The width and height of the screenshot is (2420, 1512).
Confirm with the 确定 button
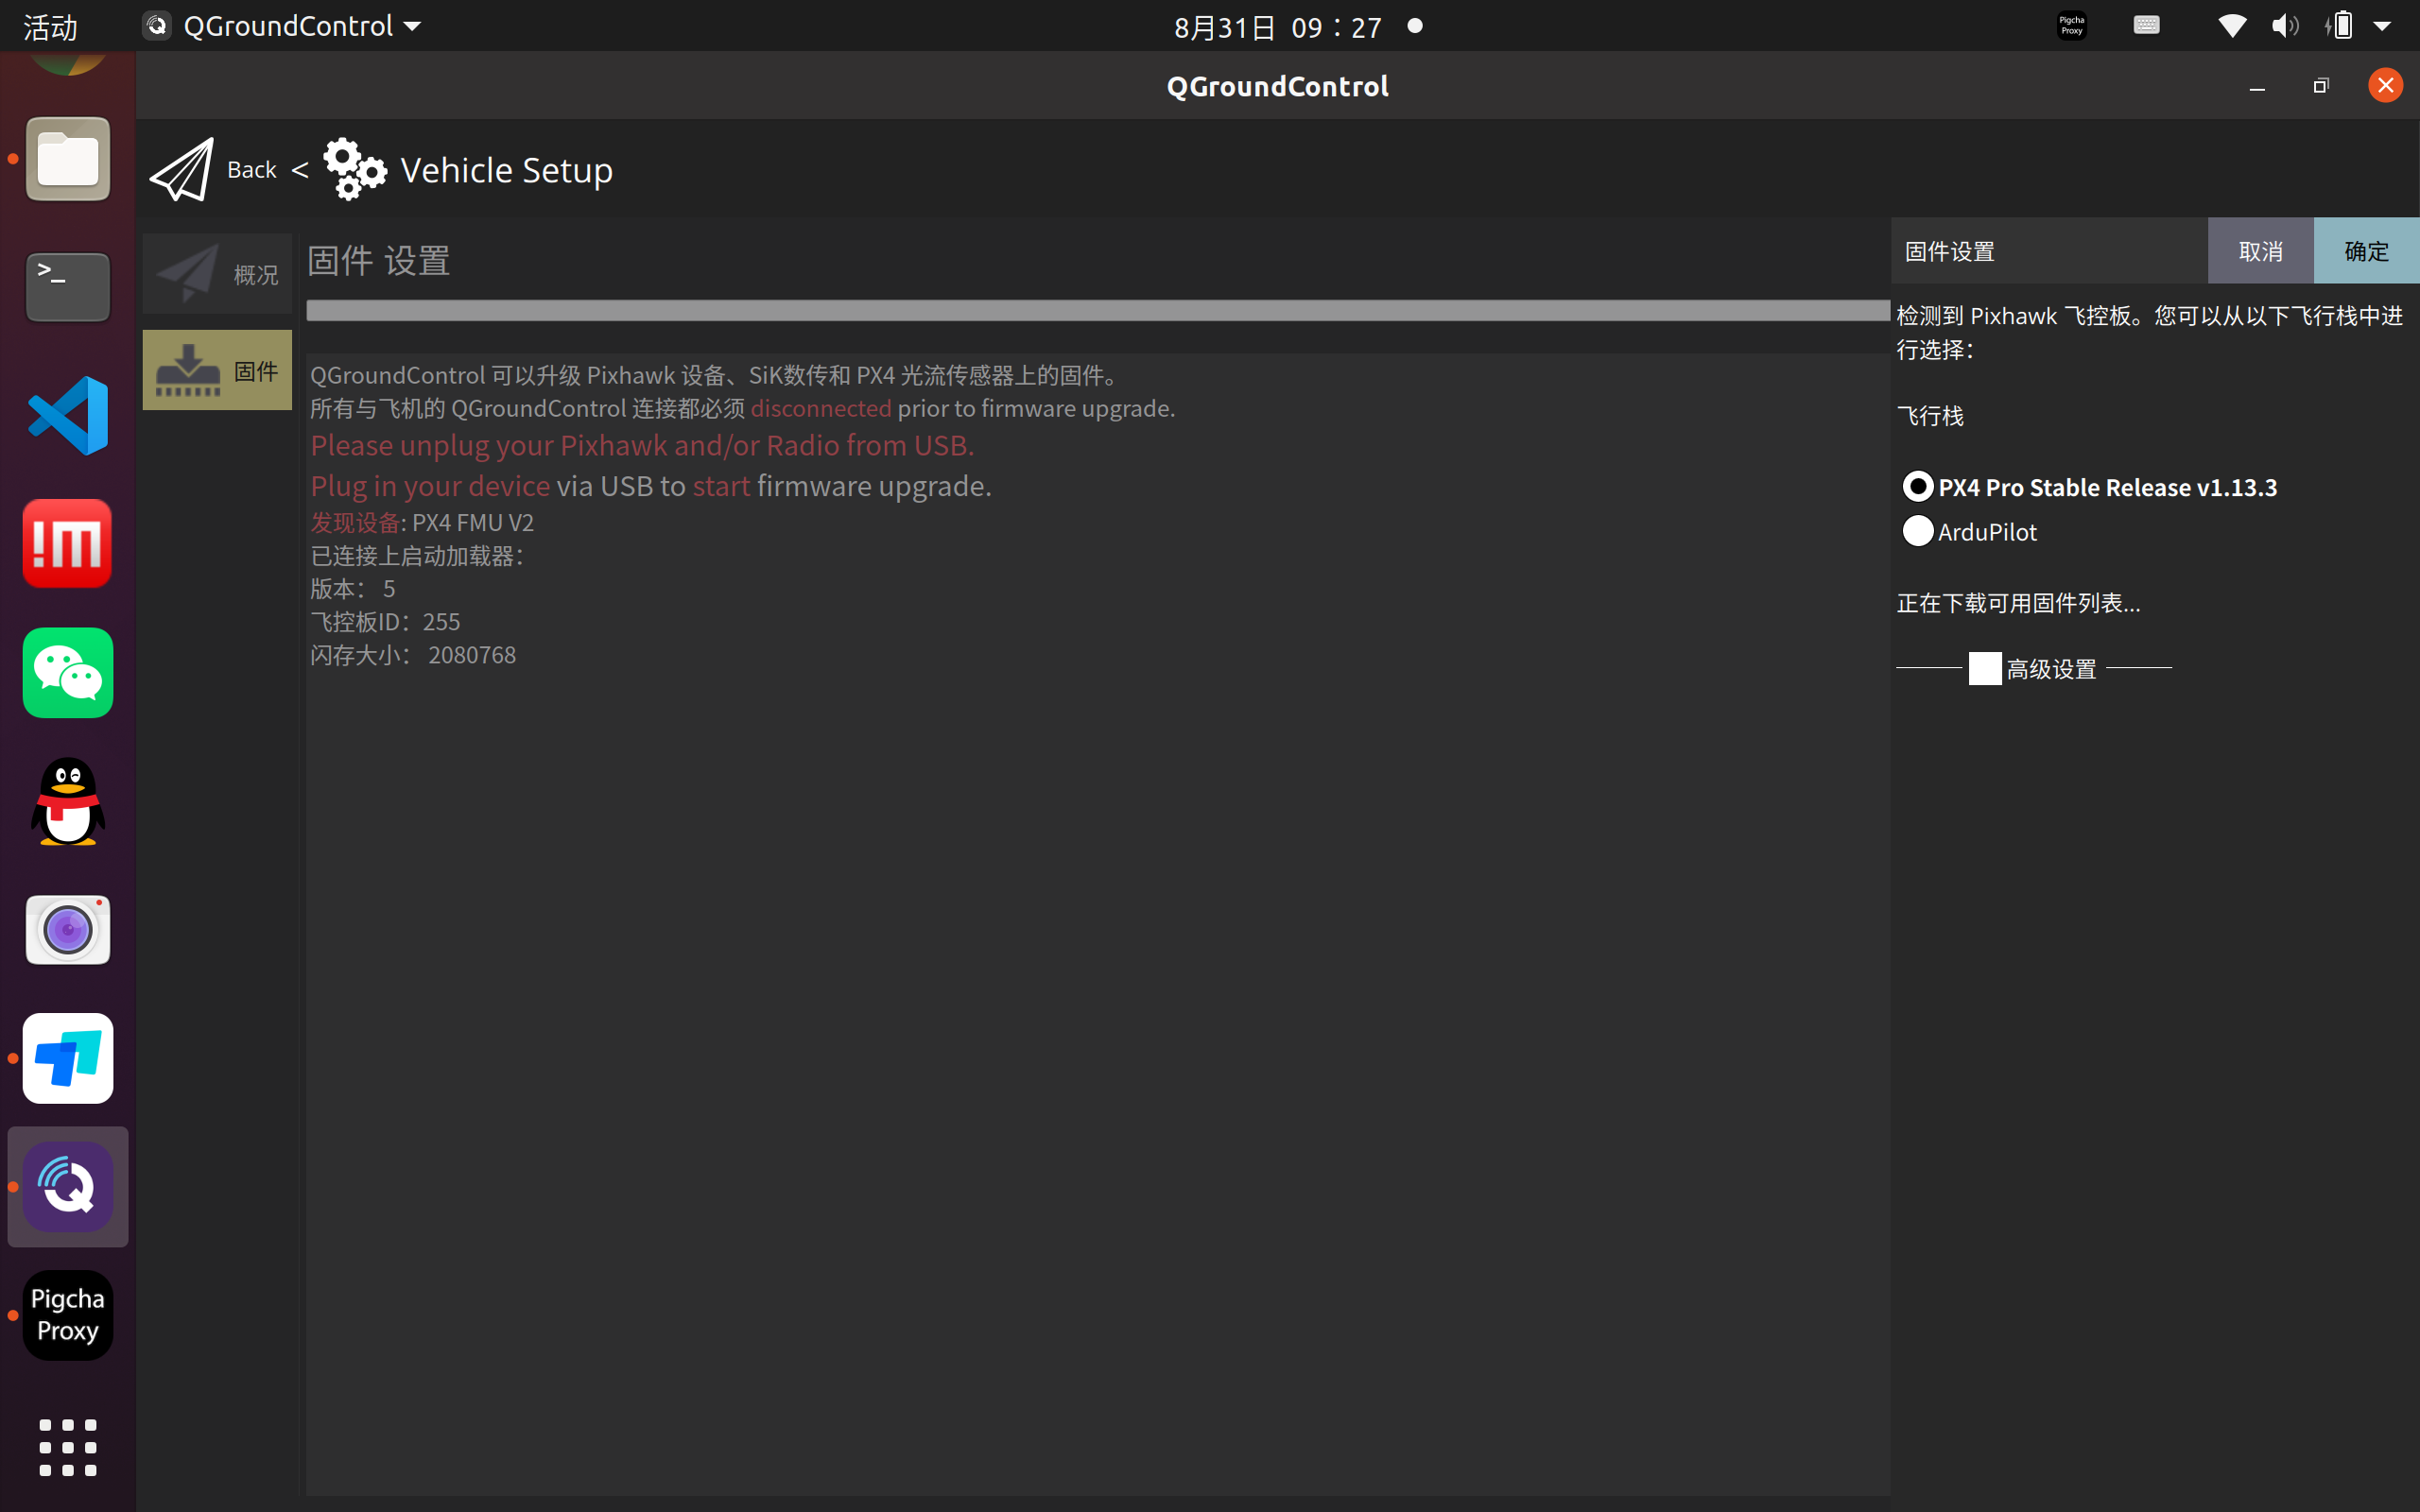(x=2365, y=251)
